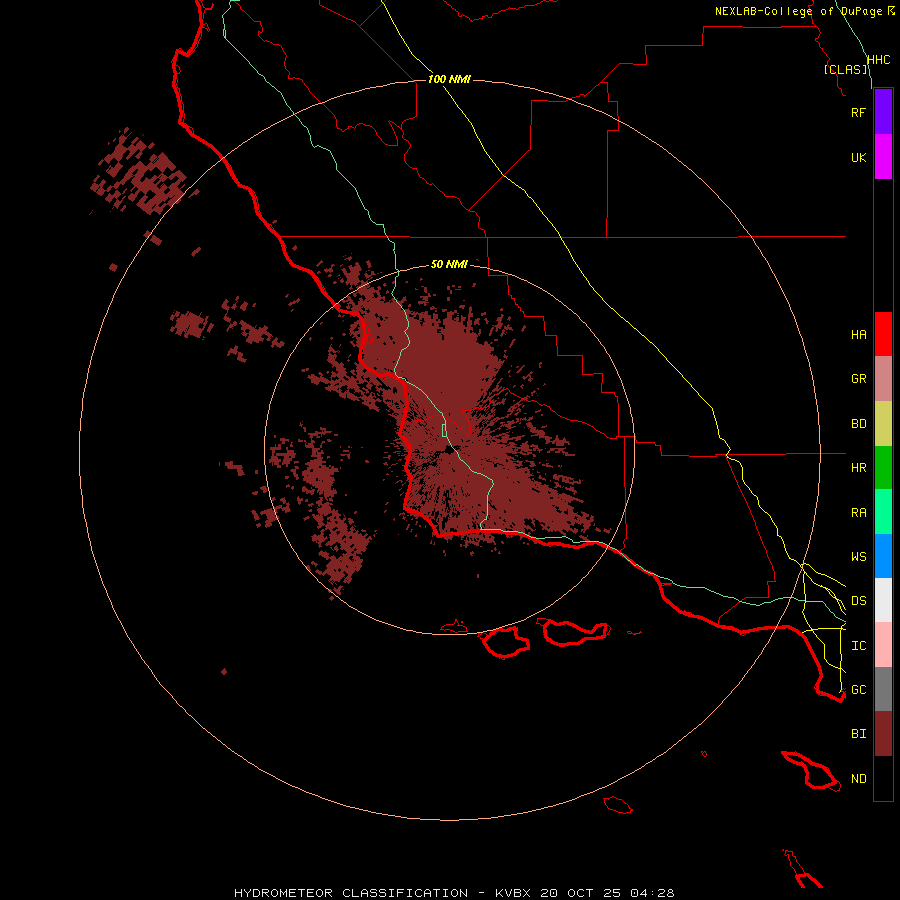Click the "ND" legend label

click(858, 779)
